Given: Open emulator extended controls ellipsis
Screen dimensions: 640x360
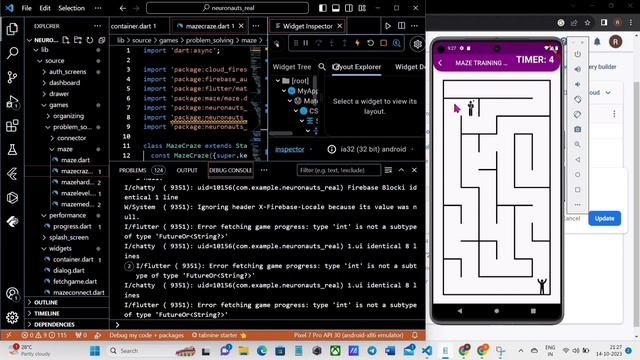Looking at the screenshot, I should 578,204.
